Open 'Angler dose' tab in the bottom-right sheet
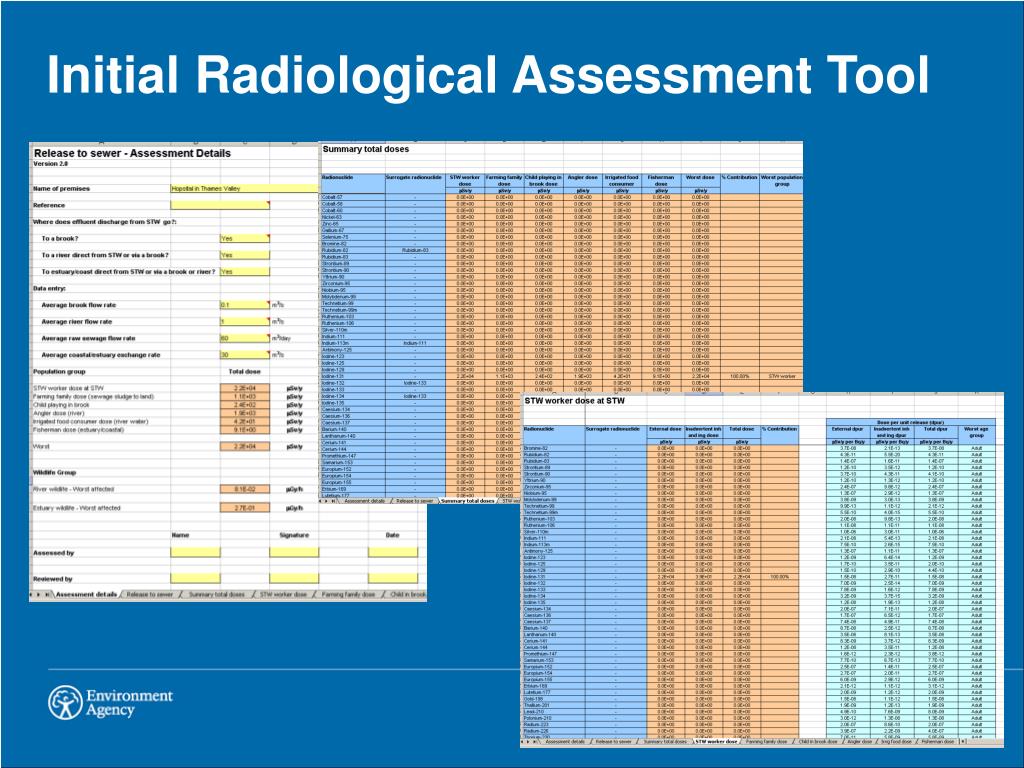 [859, 742]
